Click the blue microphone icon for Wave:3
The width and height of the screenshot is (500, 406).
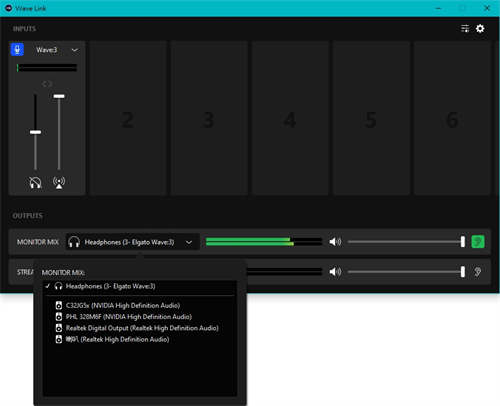pos(17,50)
